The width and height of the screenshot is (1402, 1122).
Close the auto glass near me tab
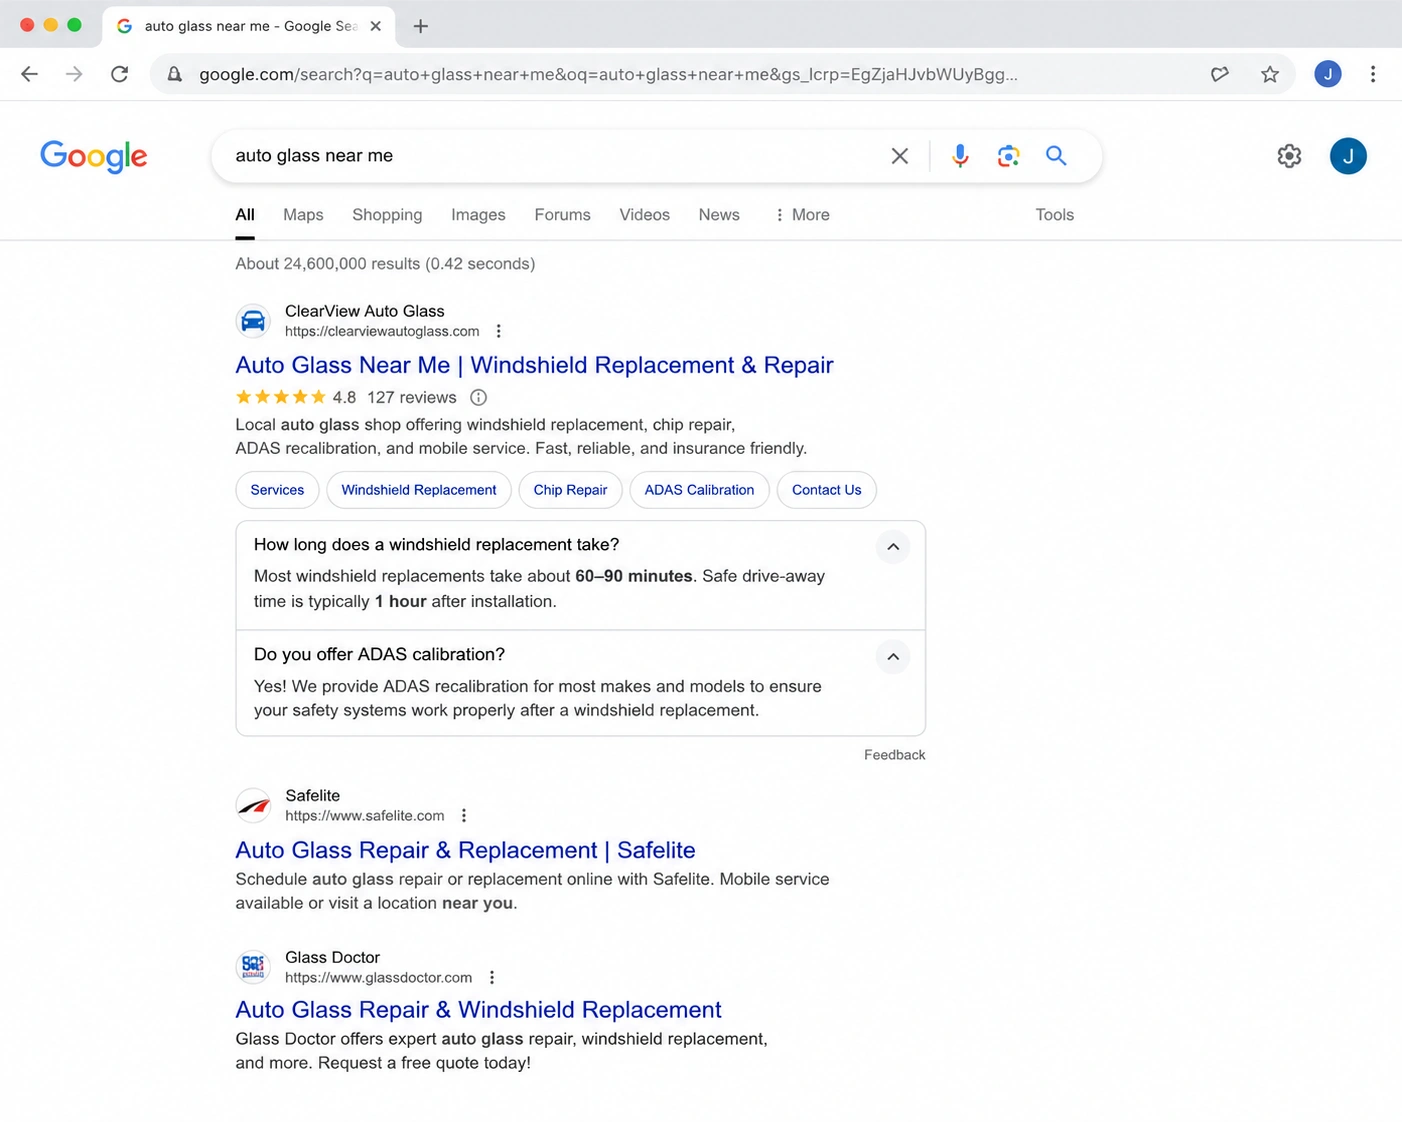(x=375, y=26)
